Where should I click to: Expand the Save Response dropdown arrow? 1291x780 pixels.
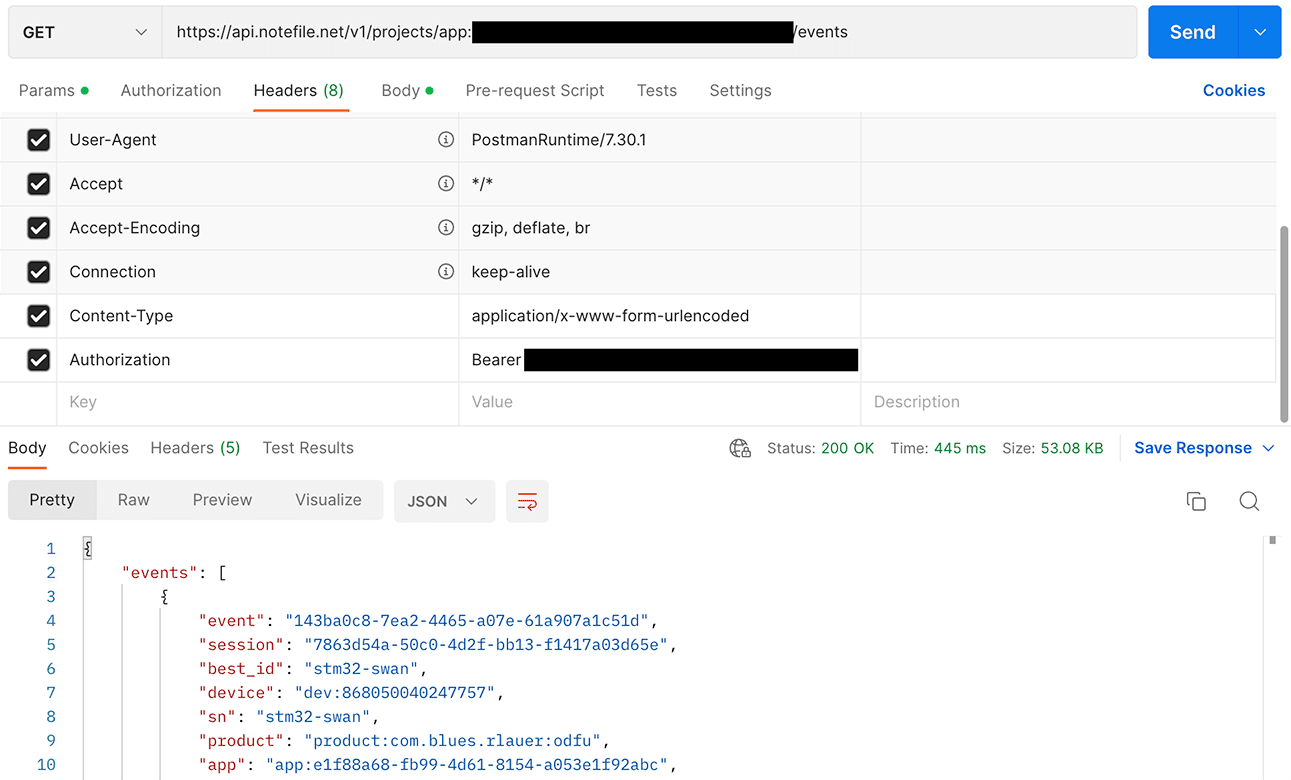pos(1269,448)
